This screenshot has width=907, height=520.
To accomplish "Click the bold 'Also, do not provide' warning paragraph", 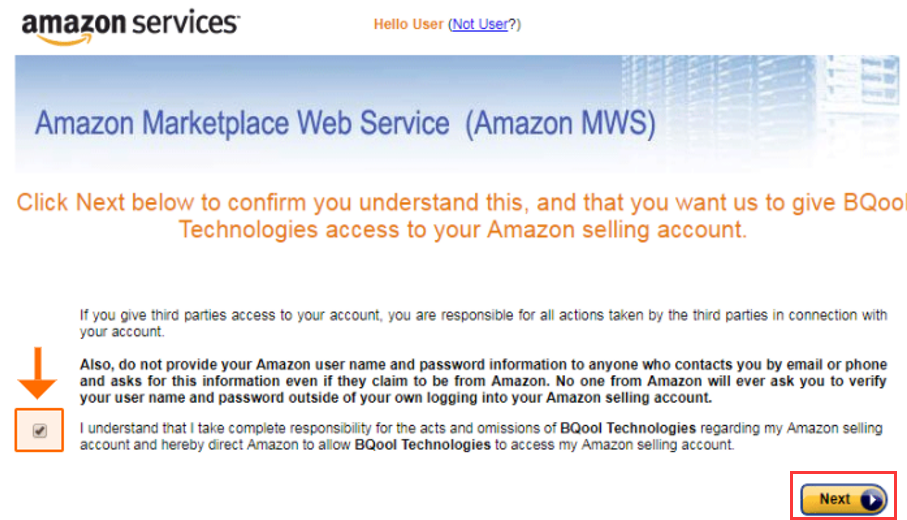I will point(483,381).
